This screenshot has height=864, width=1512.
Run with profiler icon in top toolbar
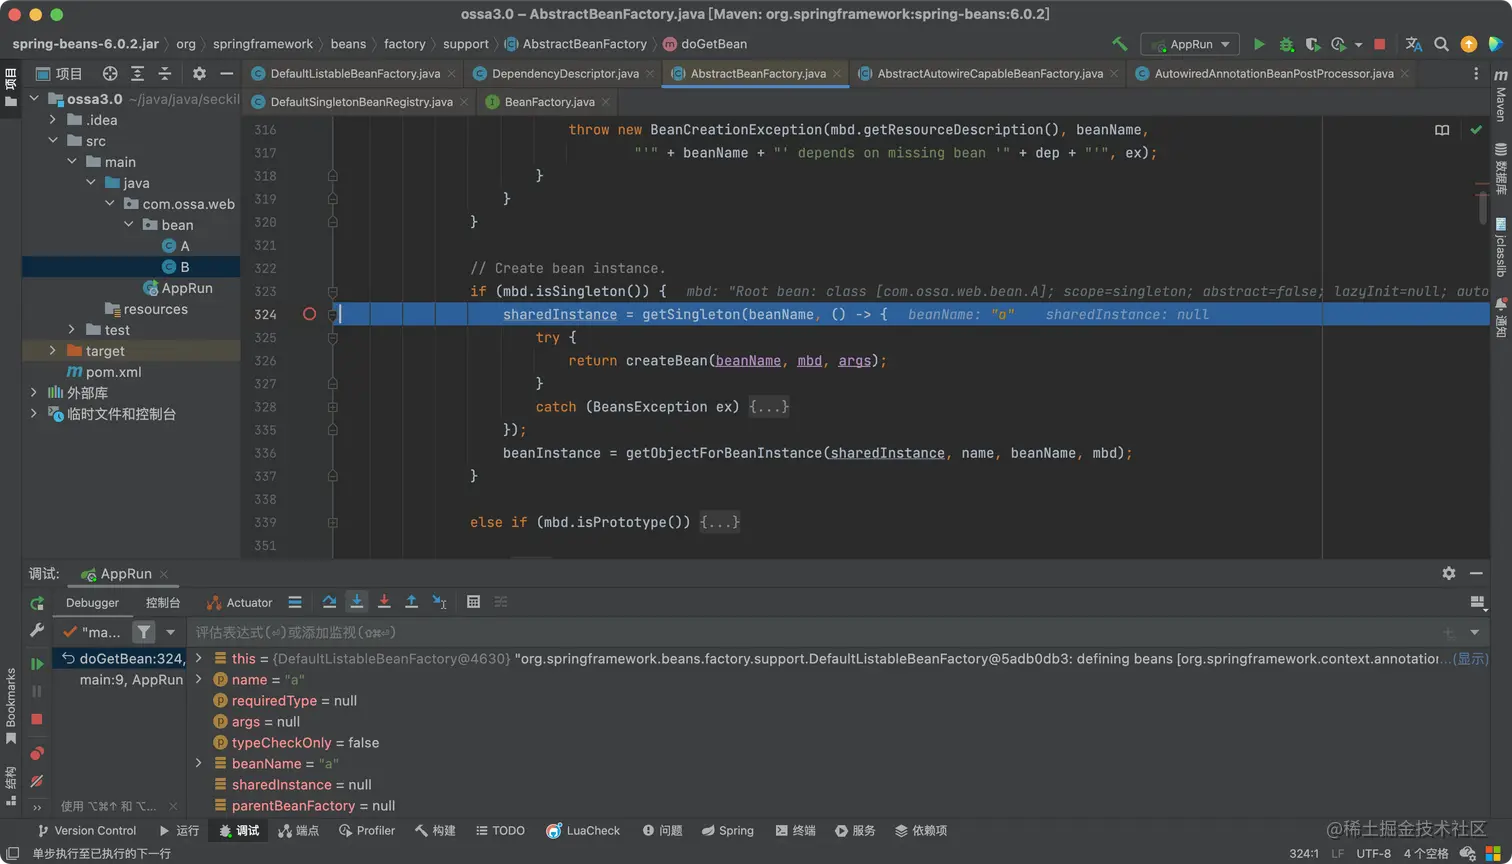tap(1340, 44)
